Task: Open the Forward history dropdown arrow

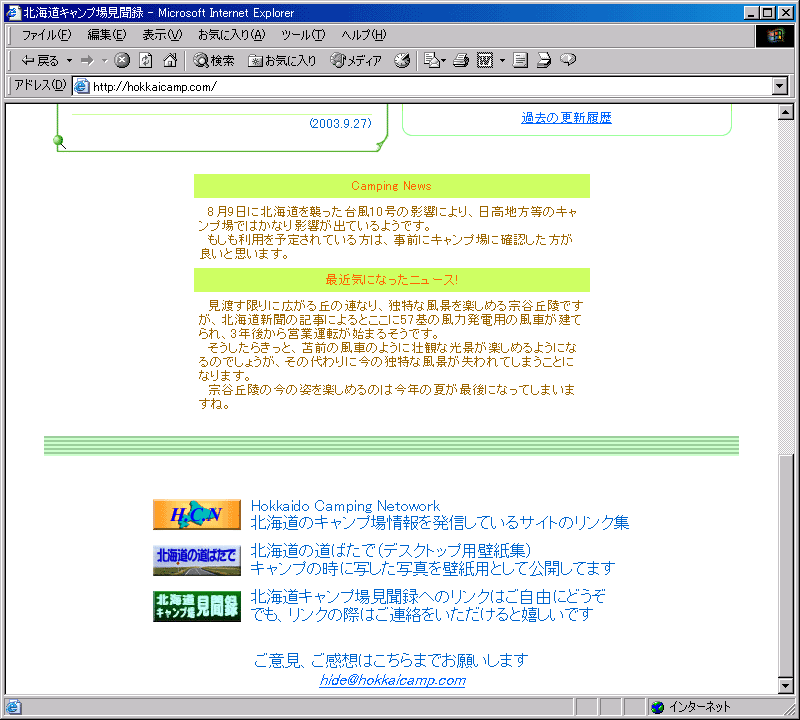Action: (x=105, y=60)
